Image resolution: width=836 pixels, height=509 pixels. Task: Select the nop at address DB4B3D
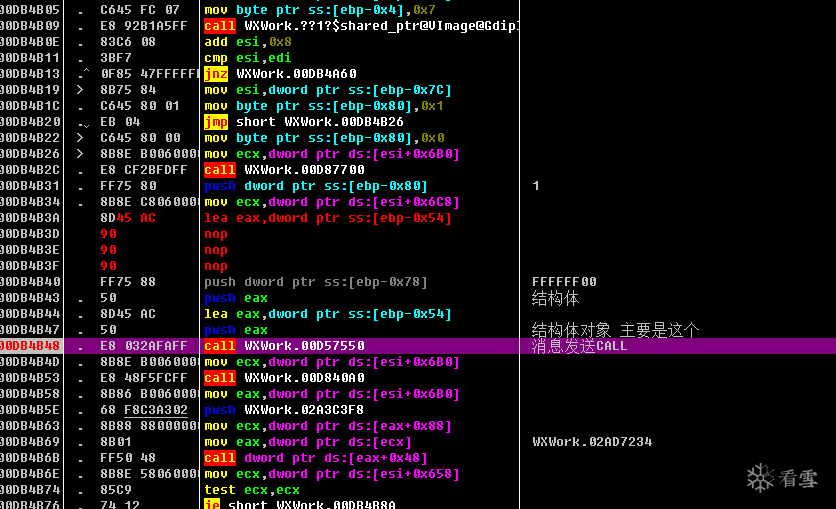coord(216,234)
